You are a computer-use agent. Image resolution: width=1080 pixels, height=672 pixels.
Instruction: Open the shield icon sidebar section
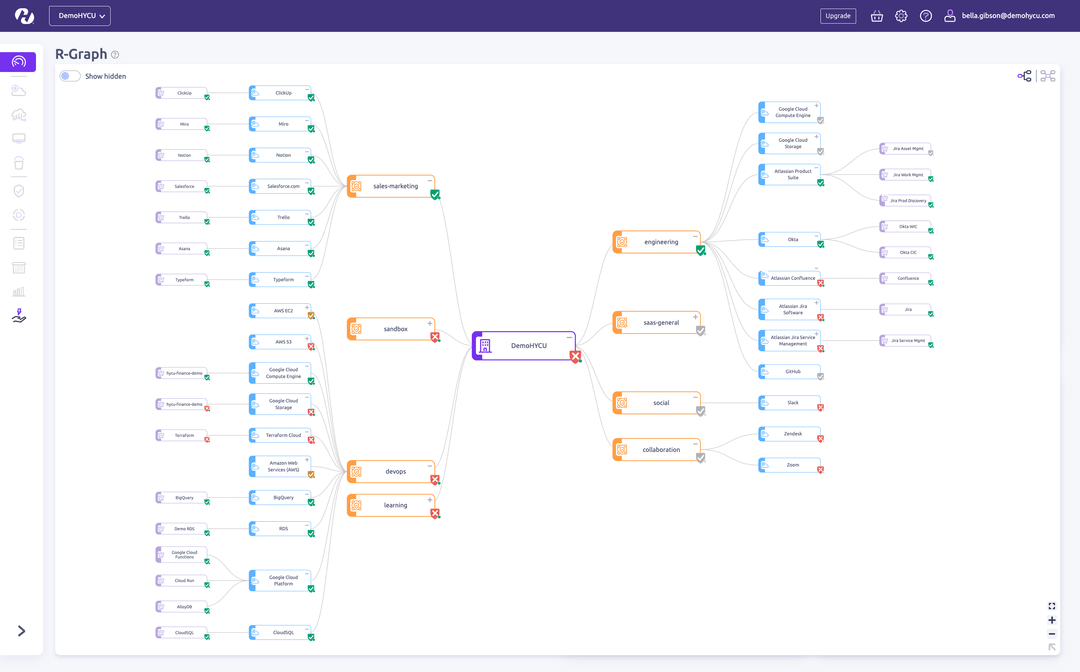[x=19, y=190]
